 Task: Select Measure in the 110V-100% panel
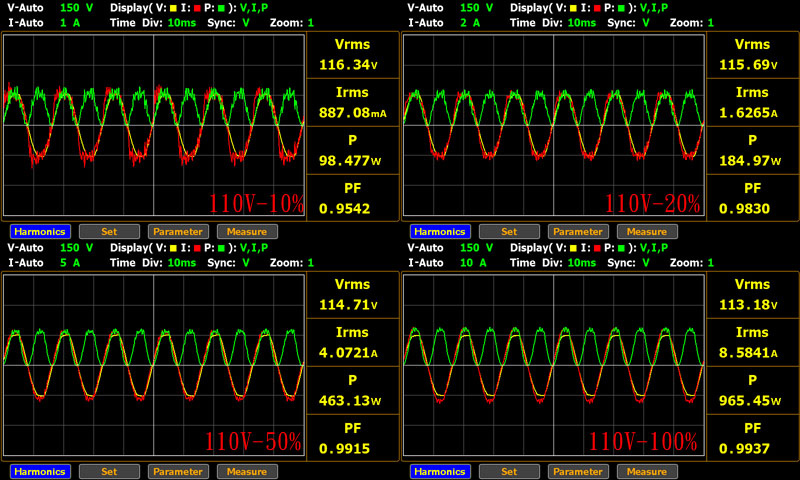(647, 471)
